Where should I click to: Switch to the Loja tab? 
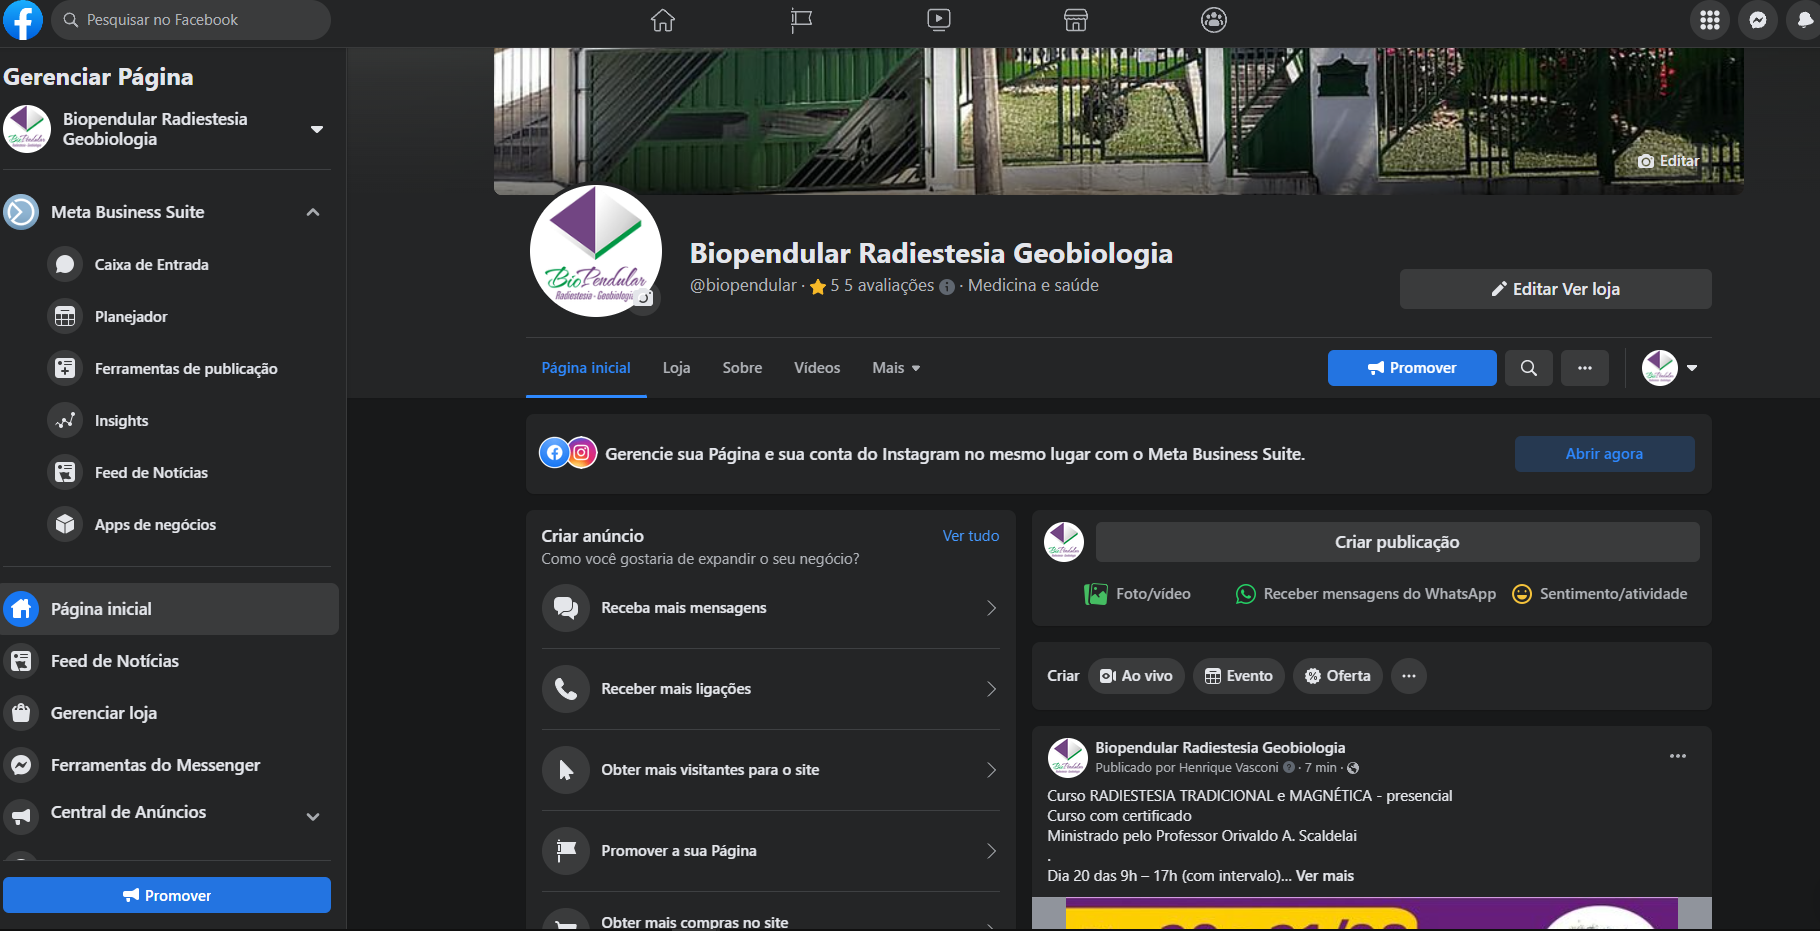[676, 368]
